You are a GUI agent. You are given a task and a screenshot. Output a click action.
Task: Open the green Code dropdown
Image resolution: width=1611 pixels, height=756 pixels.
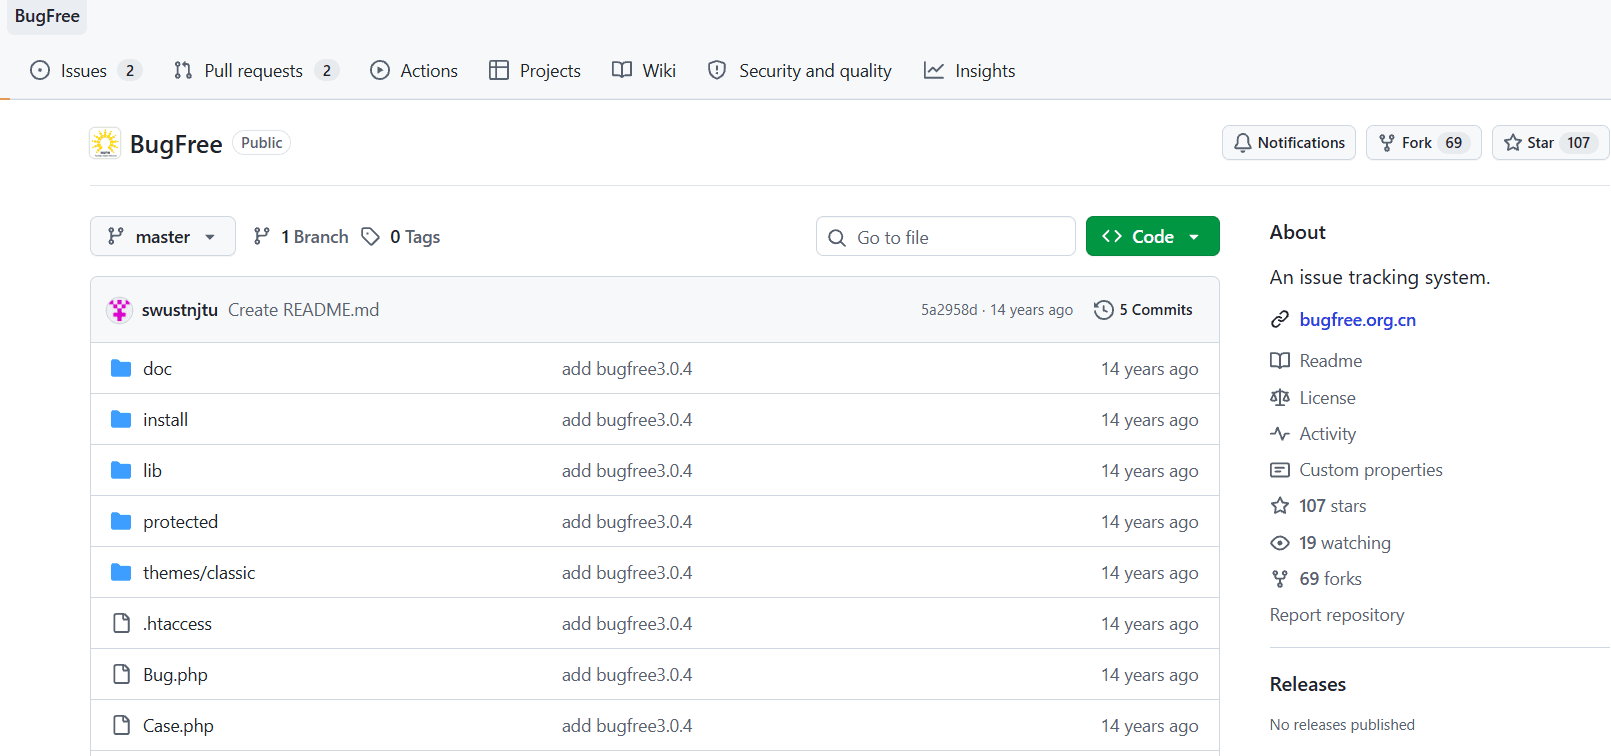click(1153, 236)
